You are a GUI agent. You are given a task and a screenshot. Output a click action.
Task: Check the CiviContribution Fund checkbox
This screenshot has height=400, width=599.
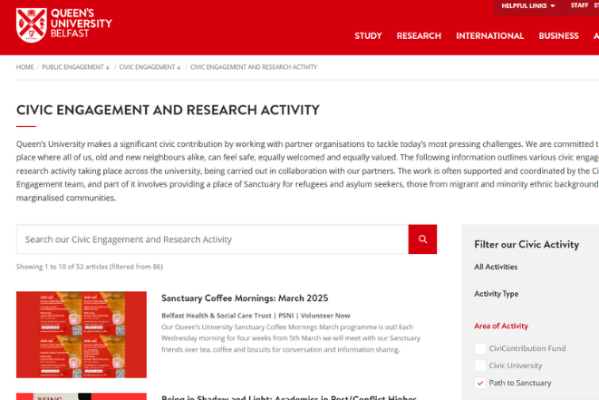point(480,348)
